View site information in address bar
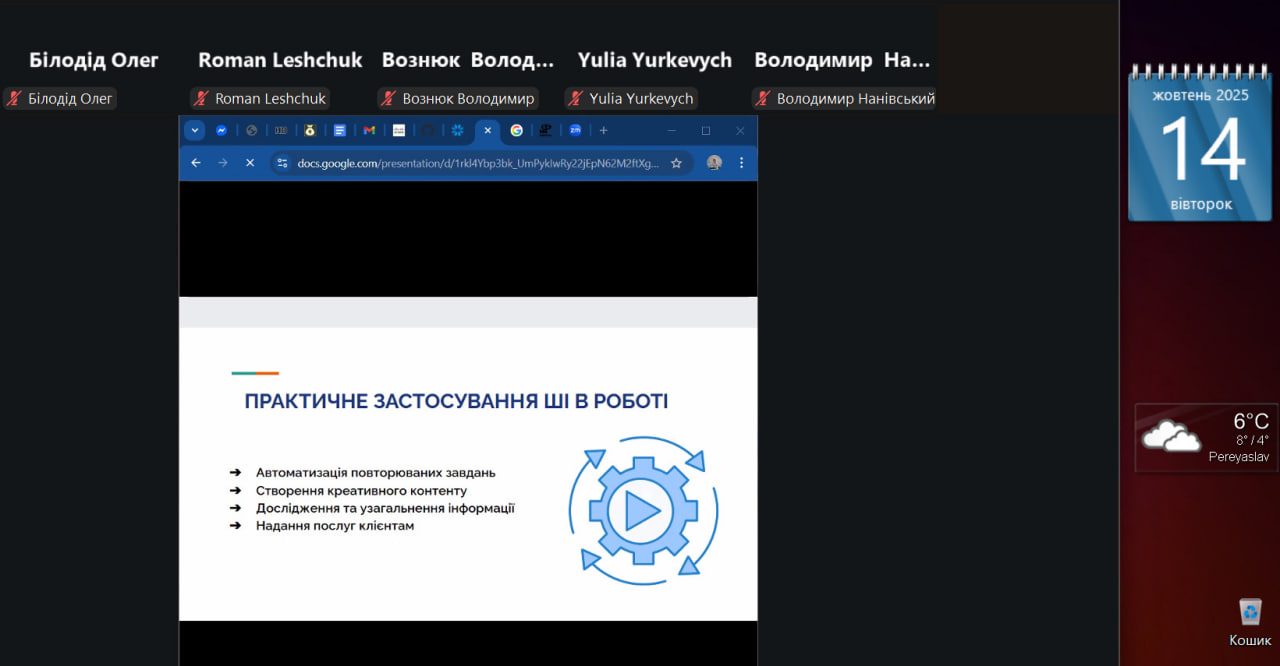Image resolution: width=1280 pixels, height=666 pixels. point(282,163)
